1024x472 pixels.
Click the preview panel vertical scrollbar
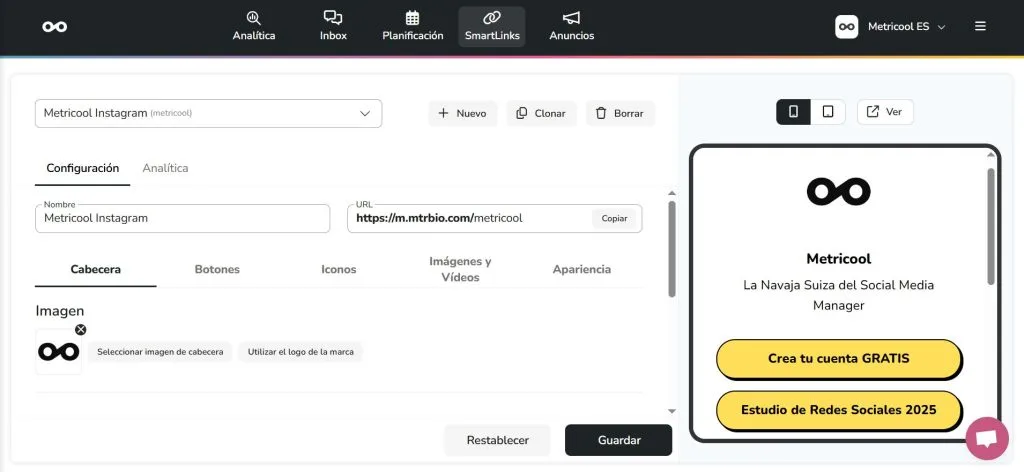[991, 225]
